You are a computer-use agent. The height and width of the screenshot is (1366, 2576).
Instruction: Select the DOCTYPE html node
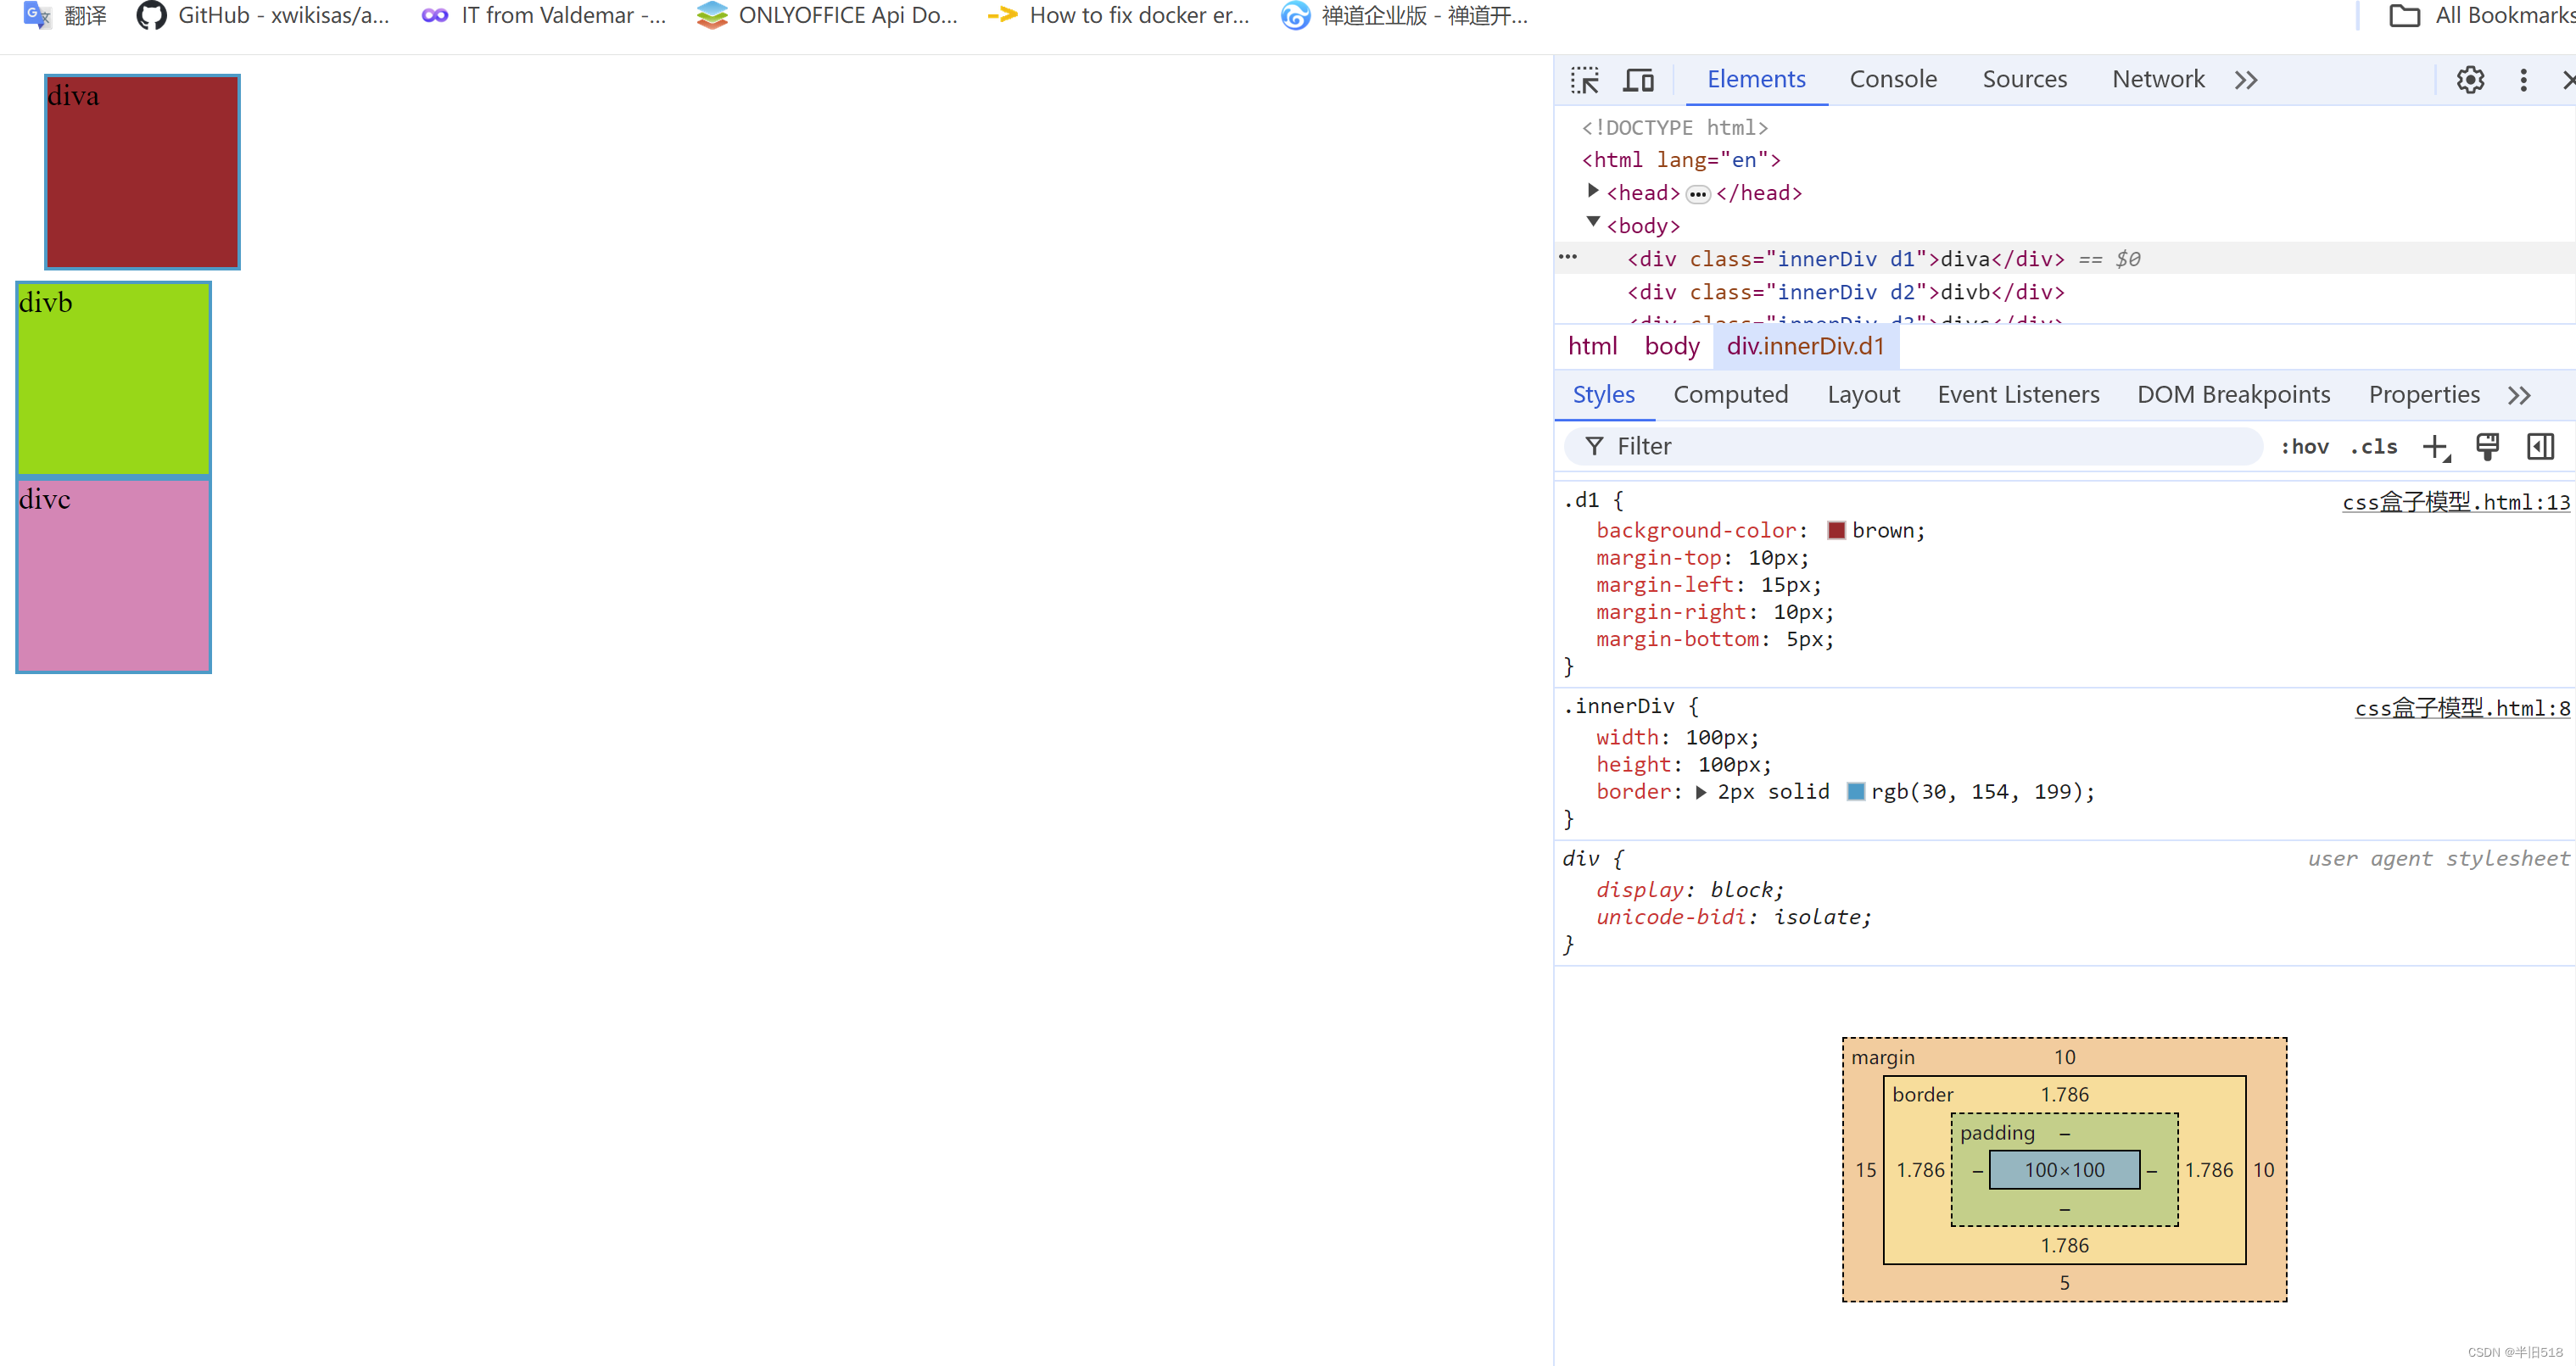click(1675, 128)
